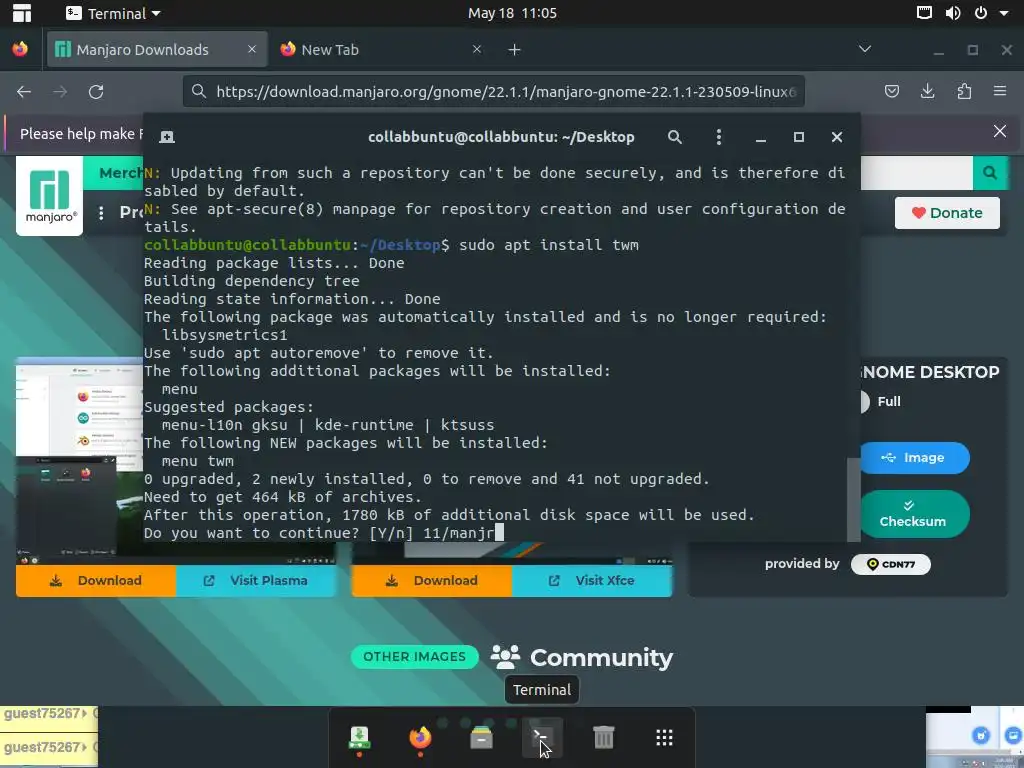The width and height of the screenshot is (1024, 768).
Task: Open new tab icon in terminal header
Action: (167, 137)
